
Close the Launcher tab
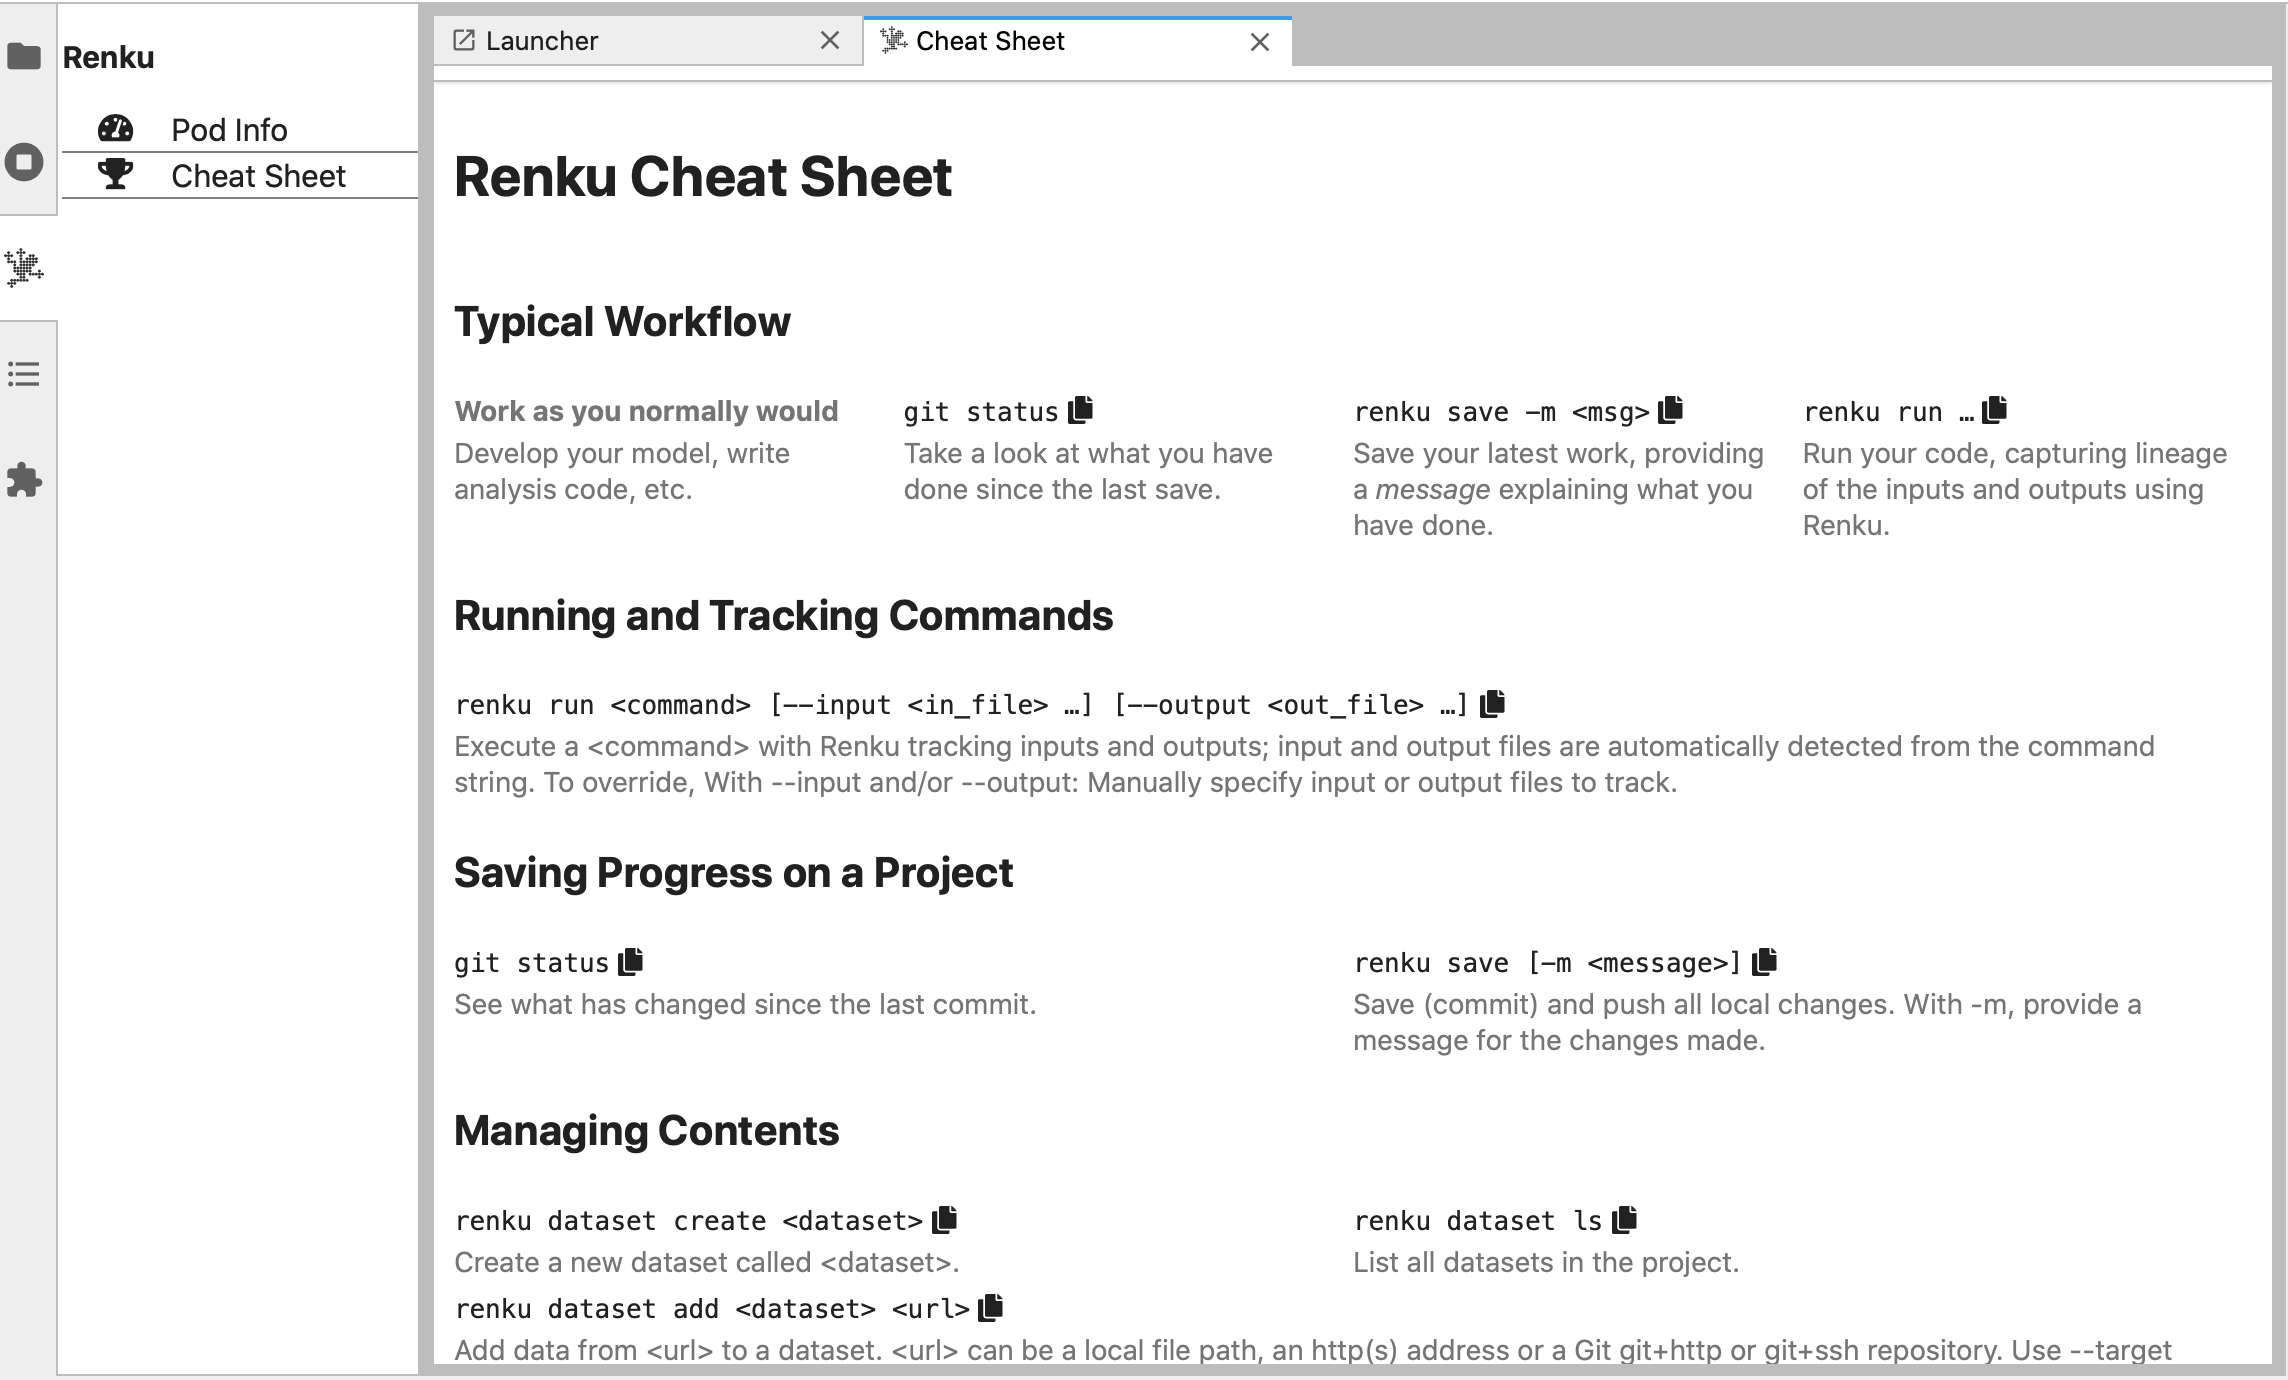pos(830,41)
